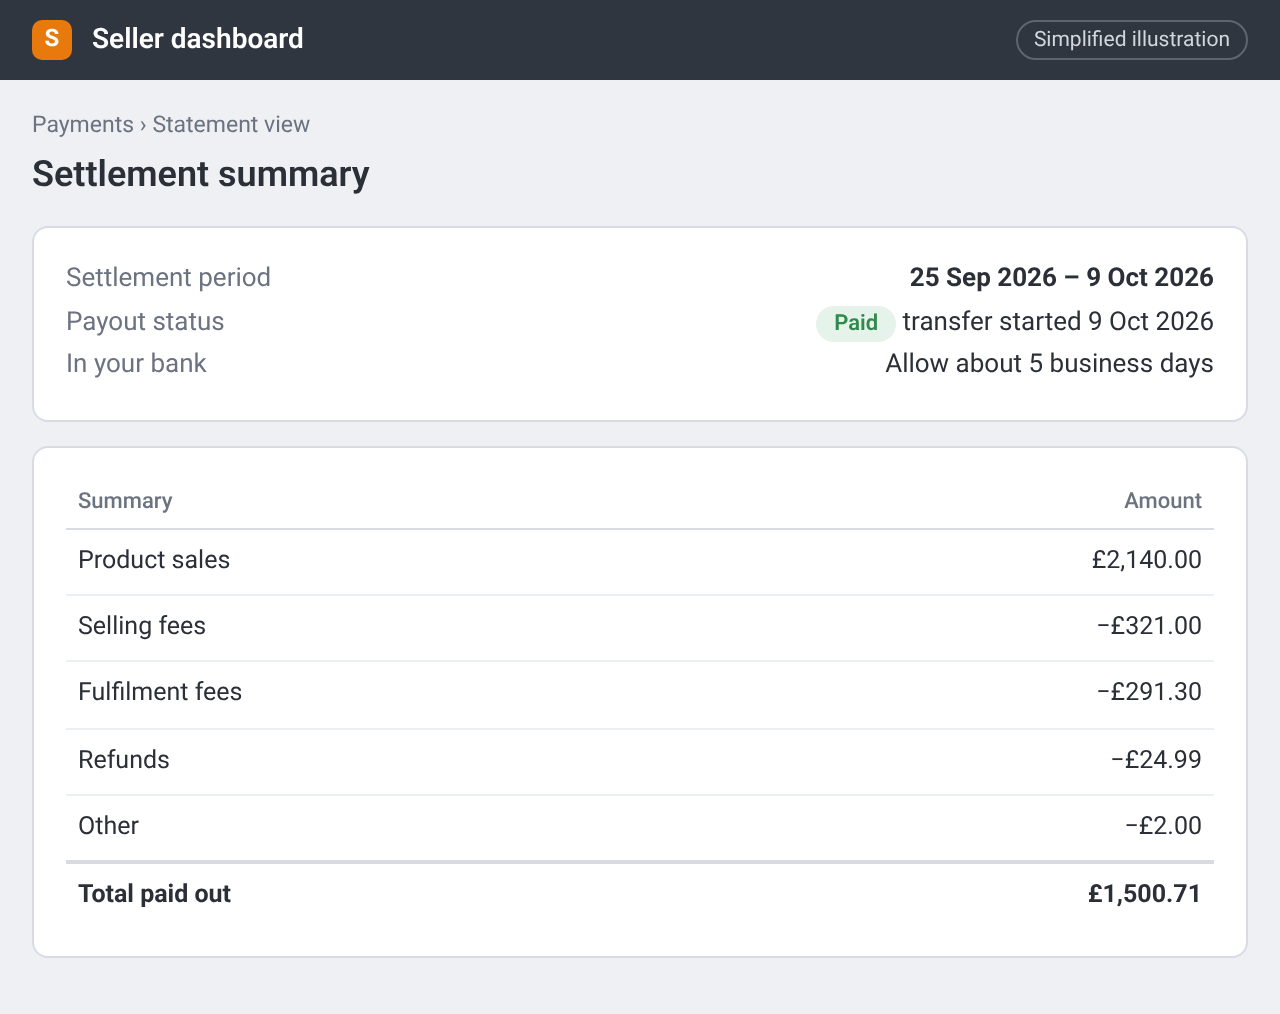Click the £2,140.00 amount
Screen dimensions: 1280x1014
tap(1147, 559)
